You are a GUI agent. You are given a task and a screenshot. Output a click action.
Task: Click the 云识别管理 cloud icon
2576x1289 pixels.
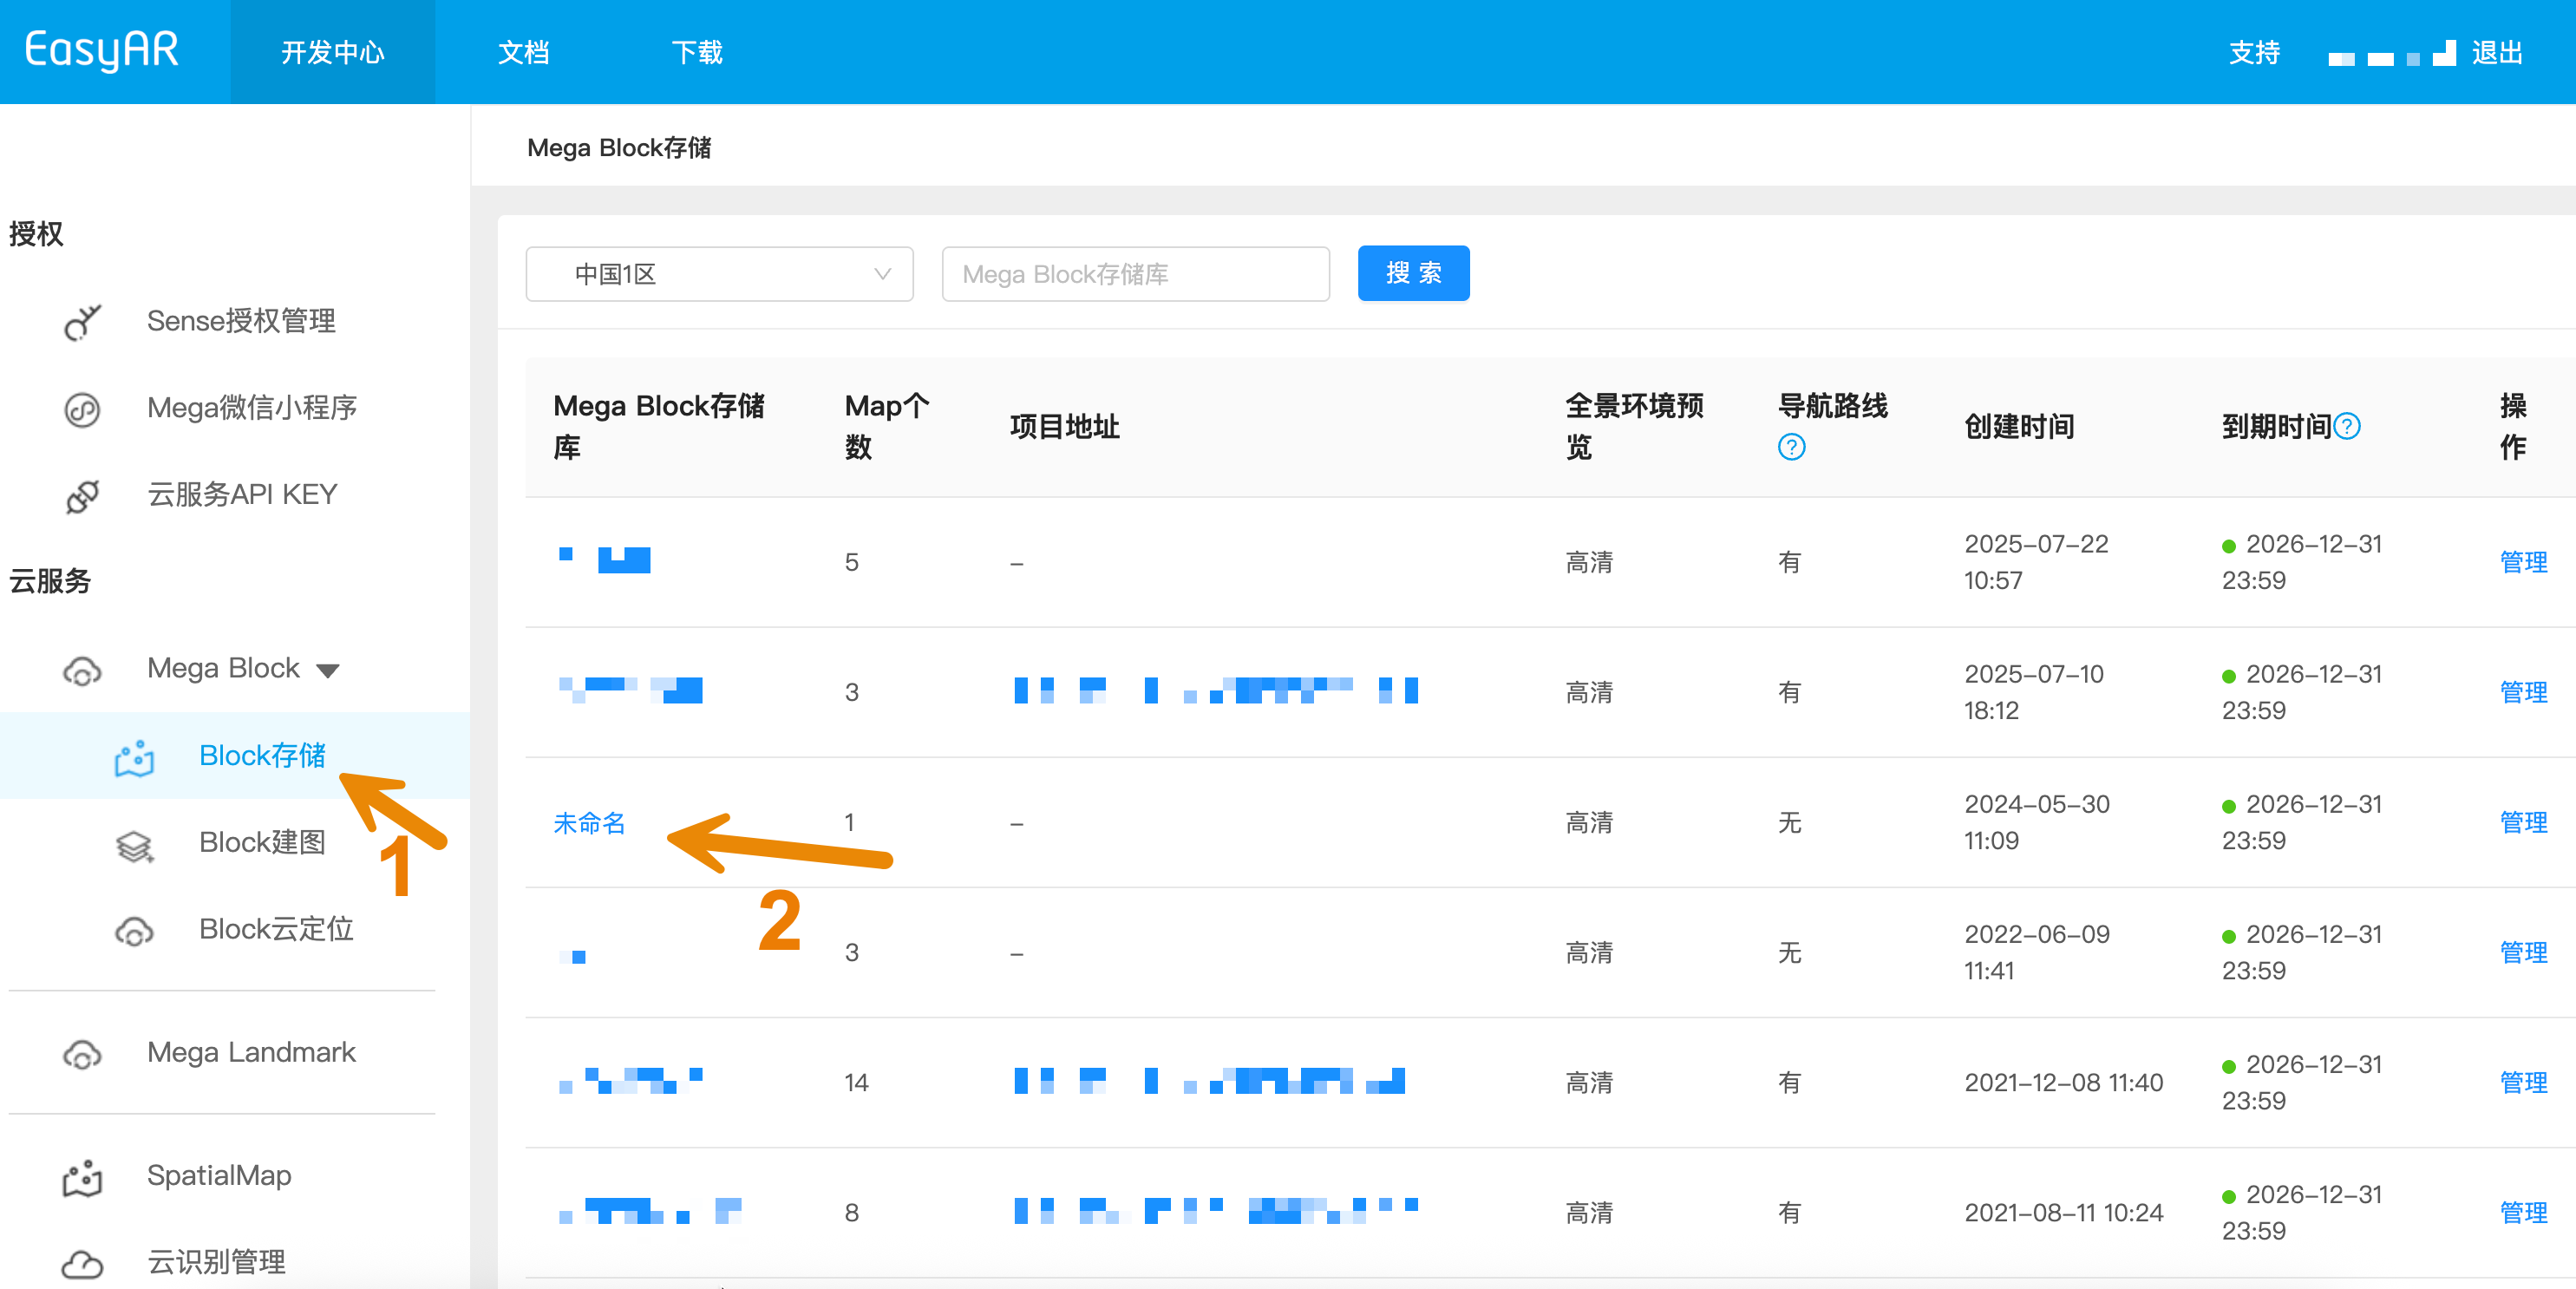[83, 1263]
